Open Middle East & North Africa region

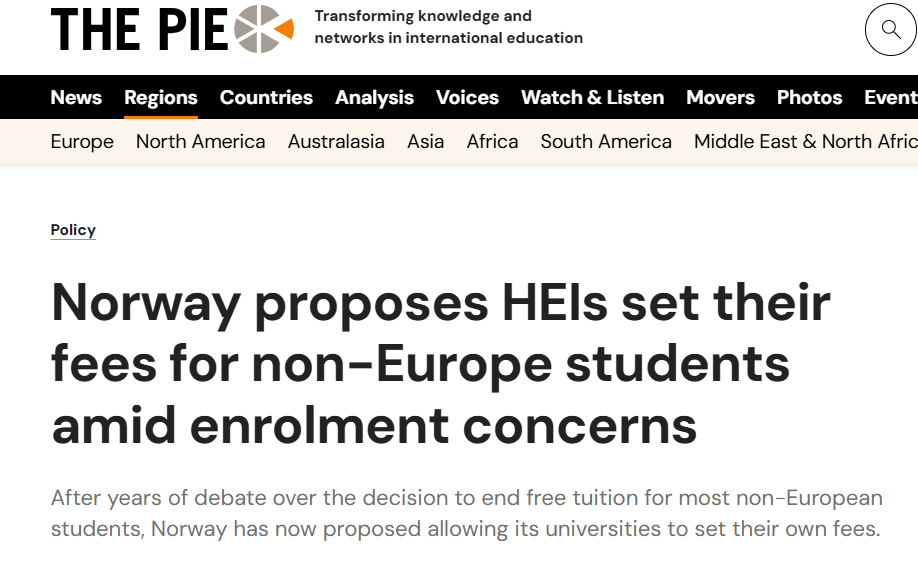click(x=806, y=142)
